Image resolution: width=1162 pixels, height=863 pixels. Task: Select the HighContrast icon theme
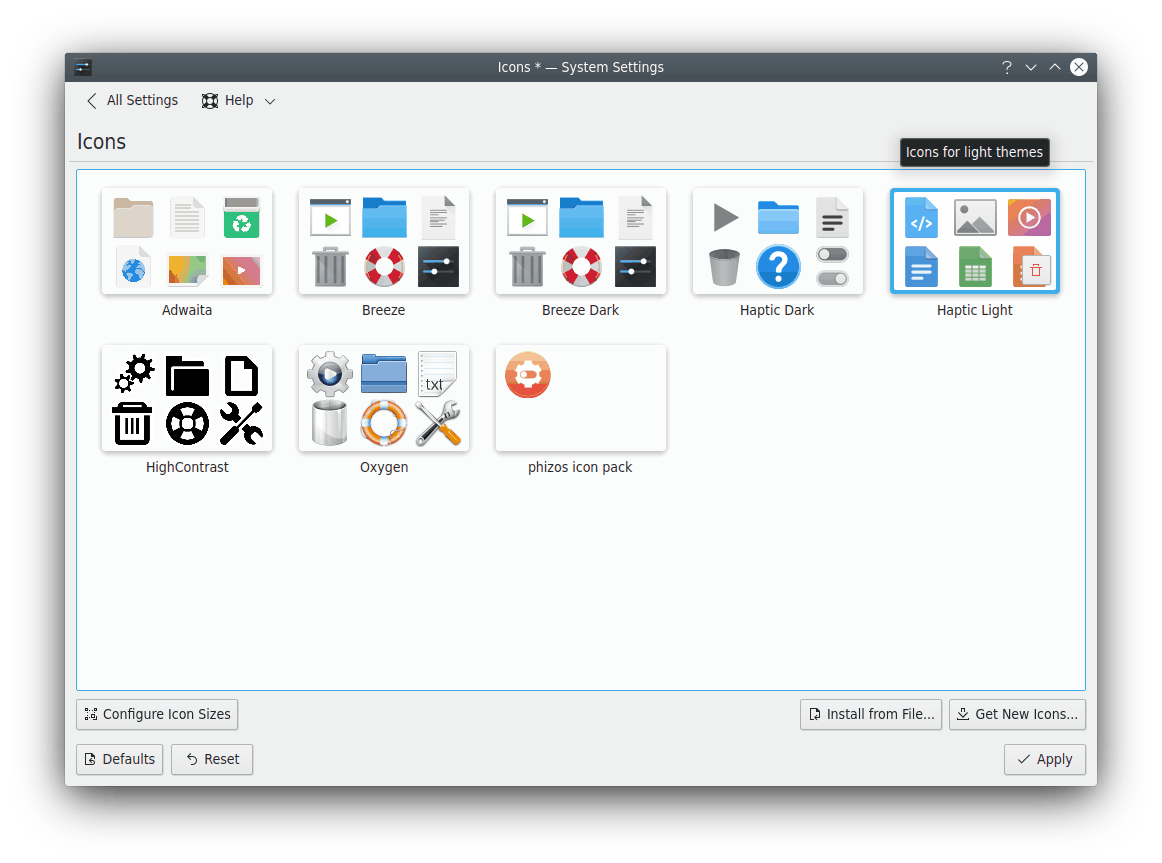coord(187,398)
